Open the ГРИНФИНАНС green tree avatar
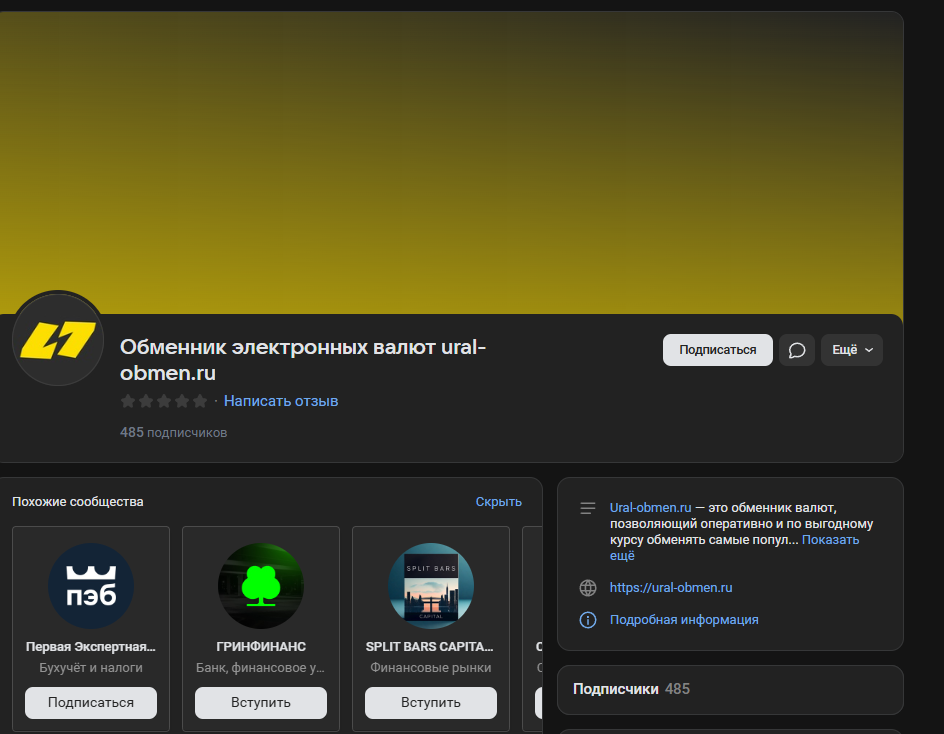Screen dimensions: 944x734 tap(261, 586)
